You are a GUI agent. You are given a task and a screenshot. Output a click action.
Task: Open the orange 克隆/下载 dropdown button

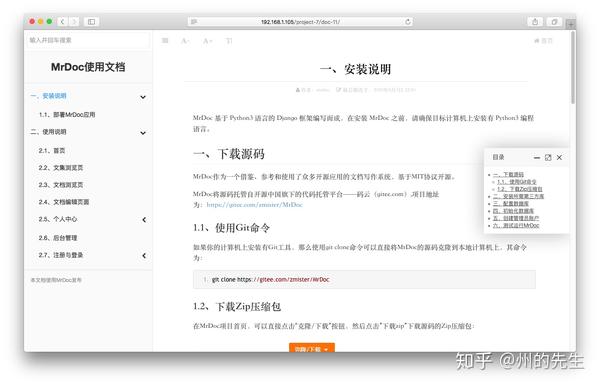(312, 348)
